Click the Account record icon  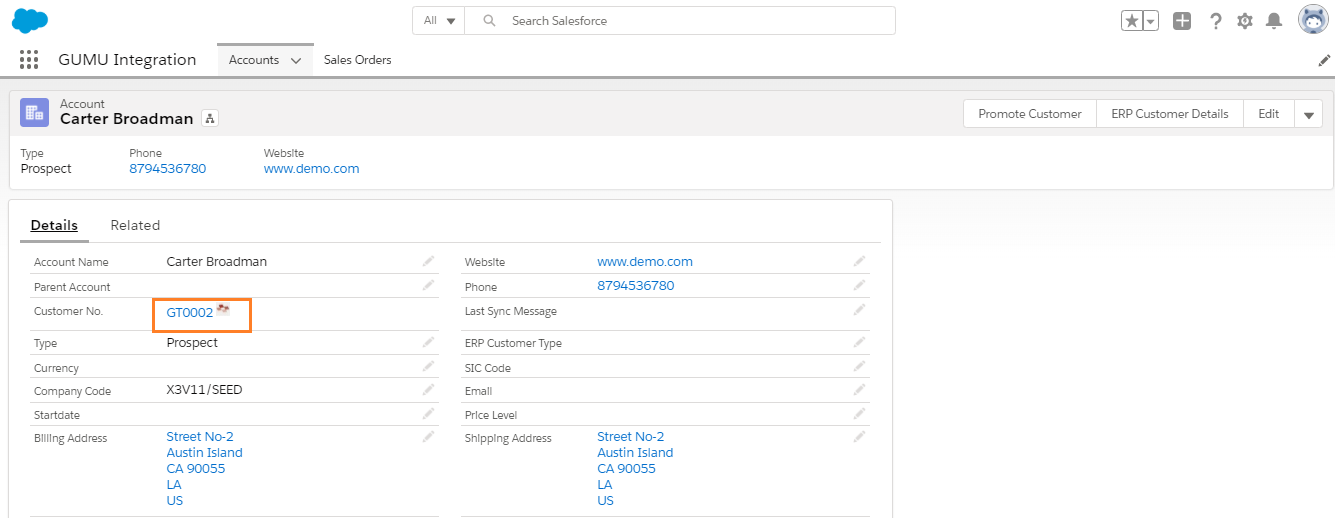[35, 113]
